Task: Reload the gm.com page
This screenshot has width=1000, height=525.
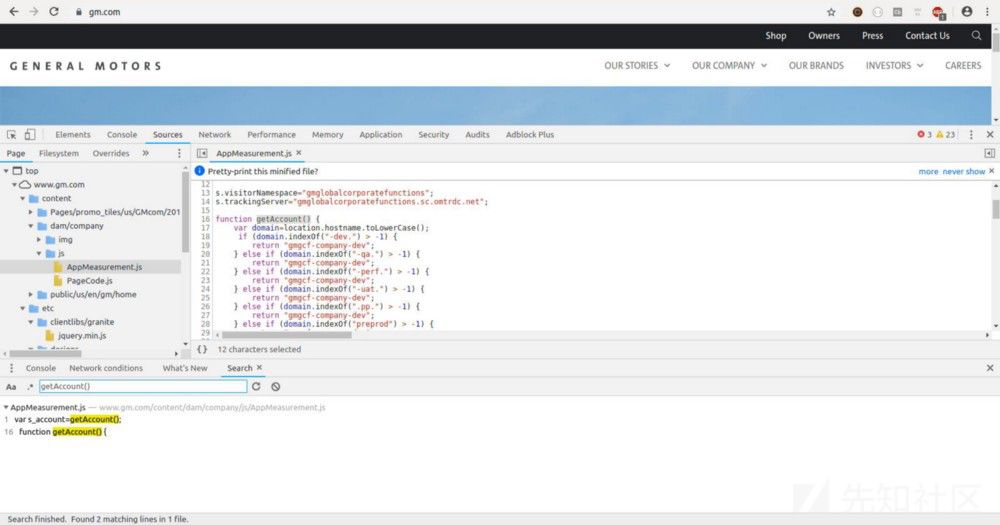Action: coord(54,11)
